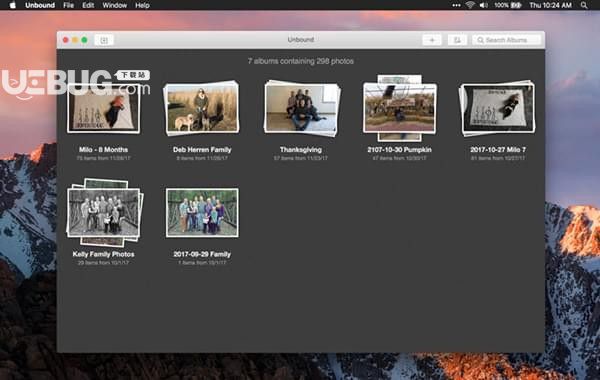Click the '2017-09-29 Family' album title
The height and width of the screenshot is (380, 600).
202,254
